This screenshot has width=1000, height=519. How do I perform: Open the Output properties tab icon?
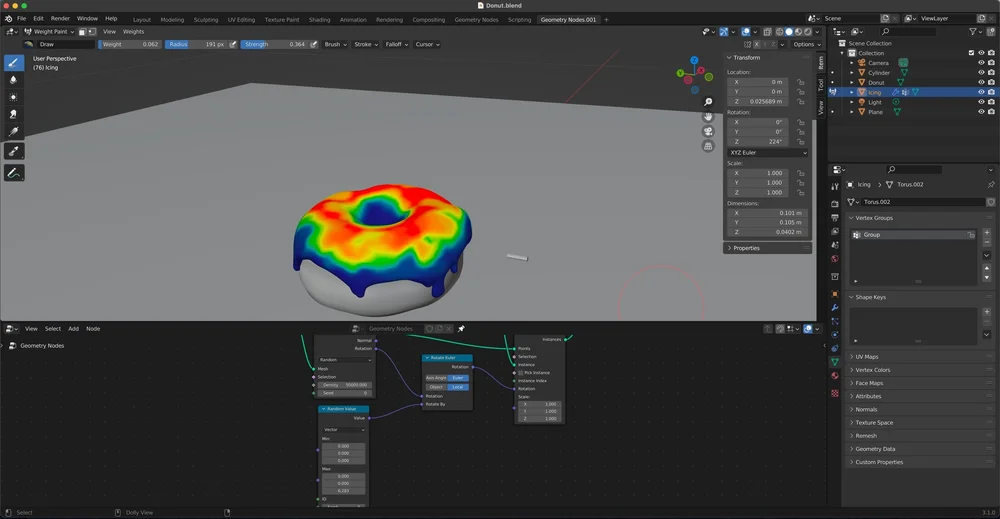pyautogui.click(x=835, y=217)
